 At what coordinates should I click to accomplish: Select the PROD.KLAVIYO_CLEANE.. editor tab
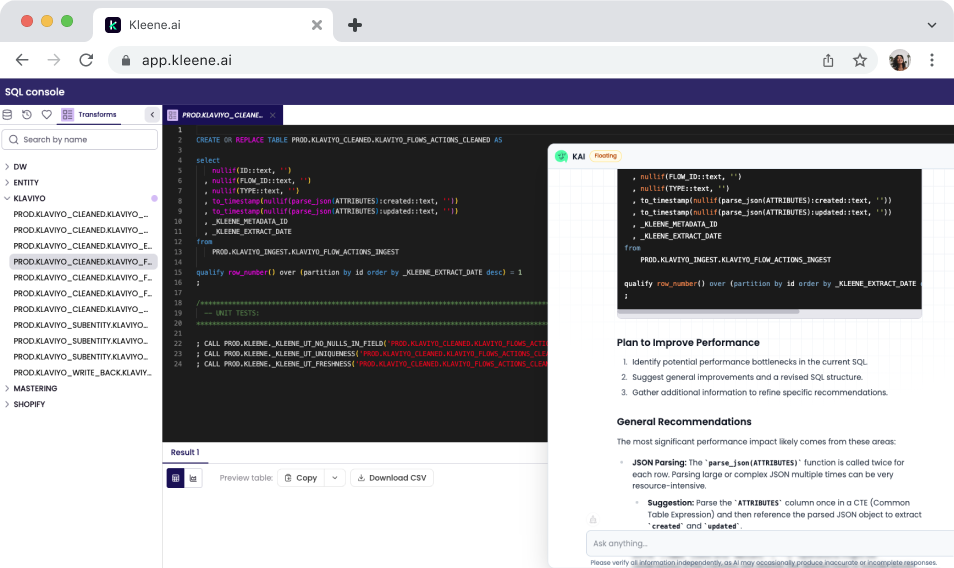pyautogui.click(x=222, y=115)
